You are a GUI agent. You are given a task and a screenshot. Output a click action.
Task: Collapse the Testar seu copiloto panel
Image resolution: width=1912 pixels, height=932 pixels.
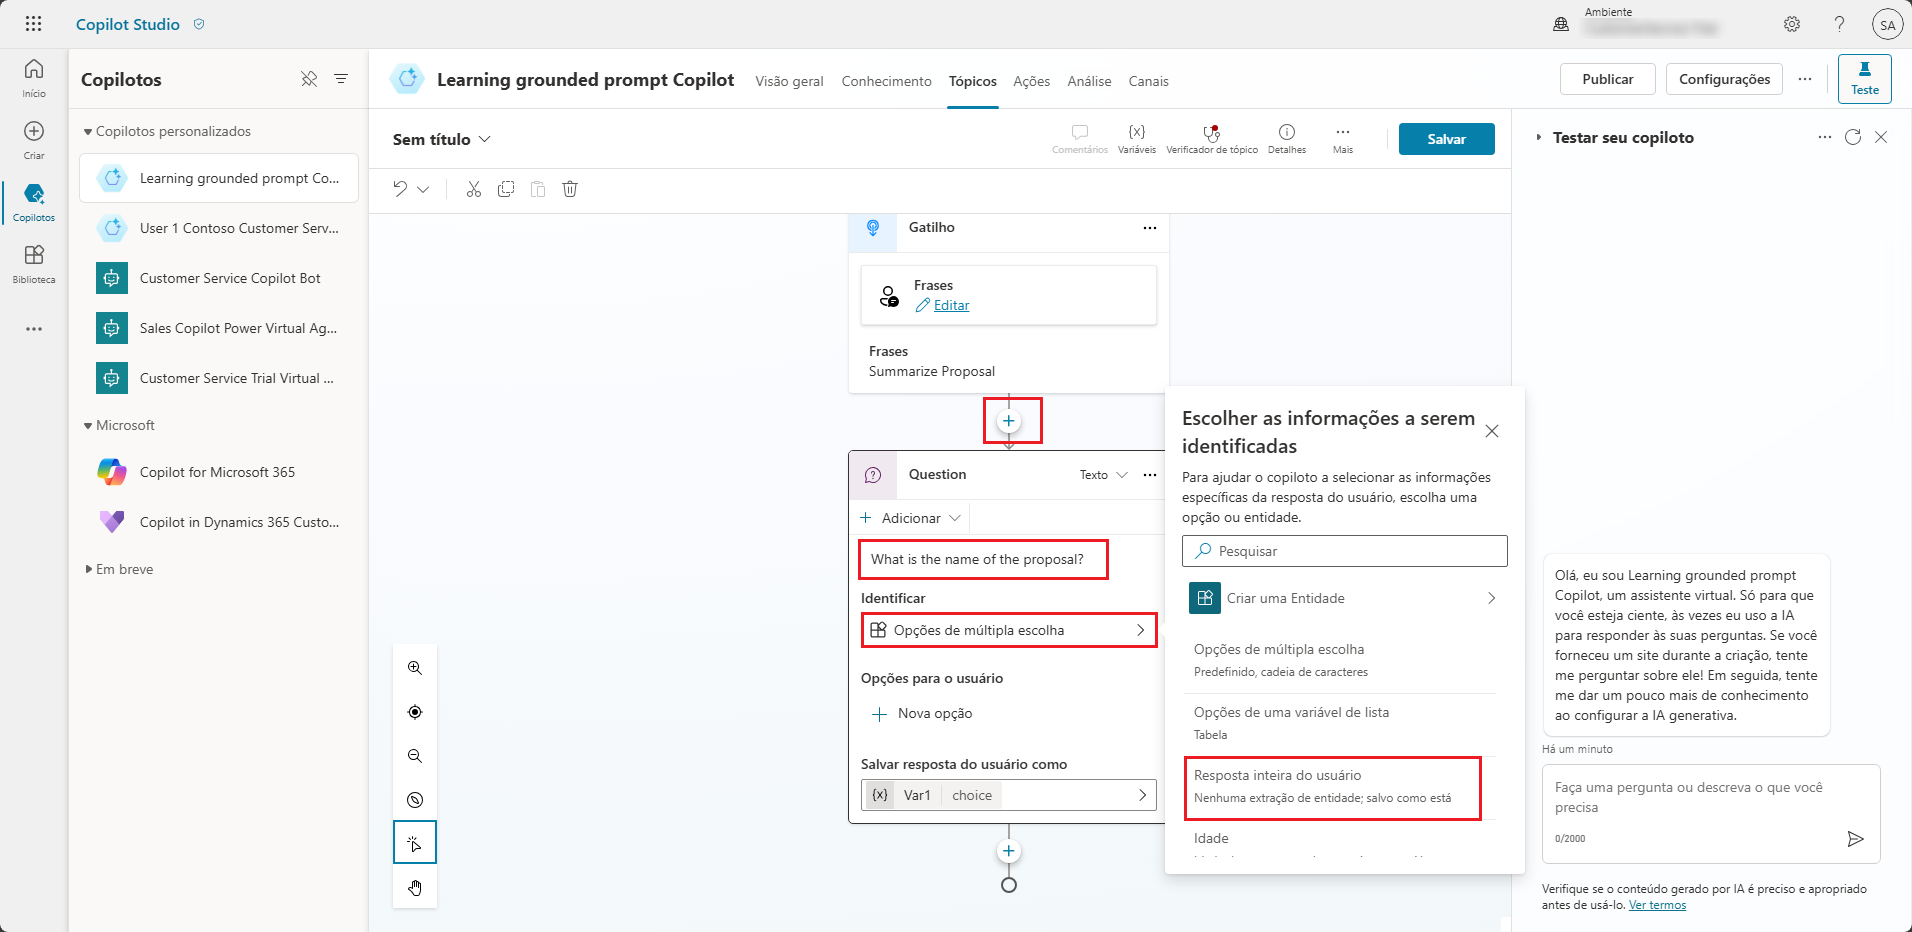coord(1538,137)
